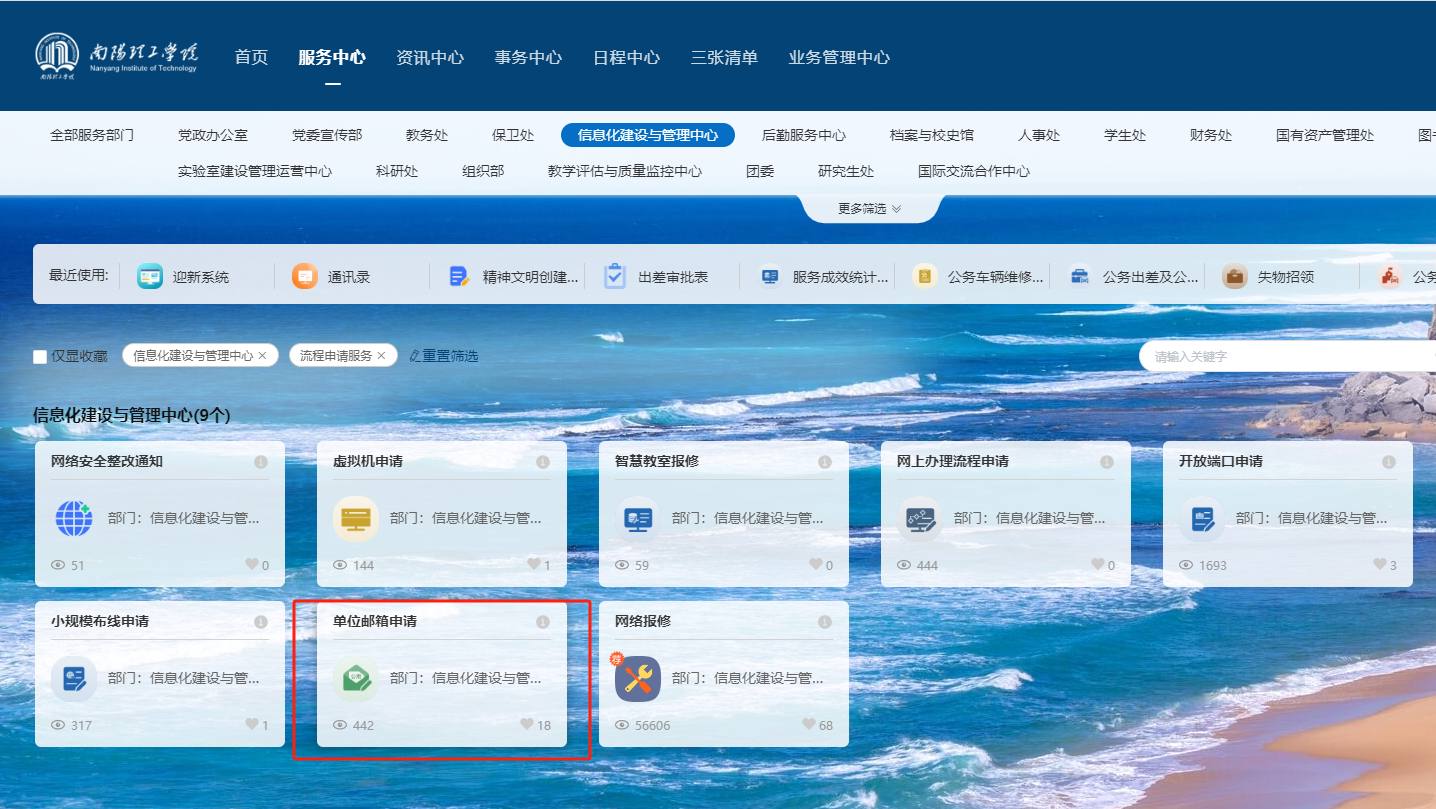1436x809 pixels.
Task: Open the 开放端口申请 service title
Action: [1220, 461]
